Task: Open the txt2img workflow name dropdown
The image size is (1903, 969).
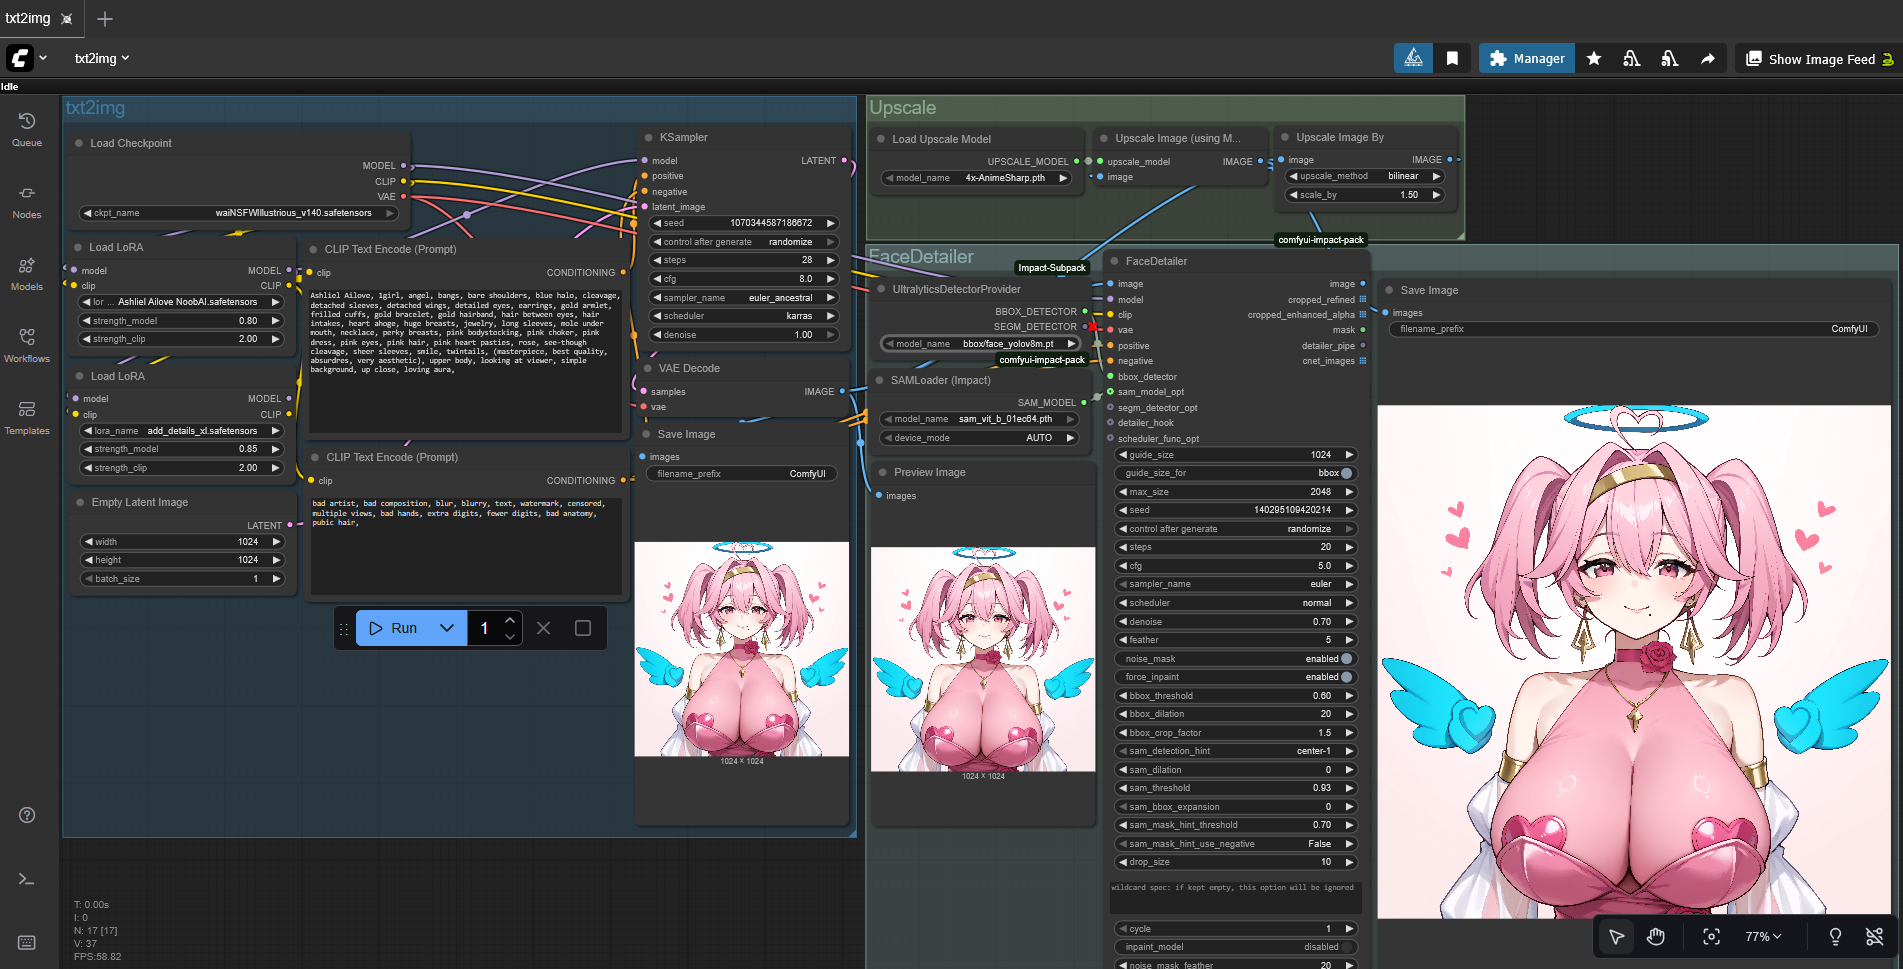Action: (x=102, y=59)
